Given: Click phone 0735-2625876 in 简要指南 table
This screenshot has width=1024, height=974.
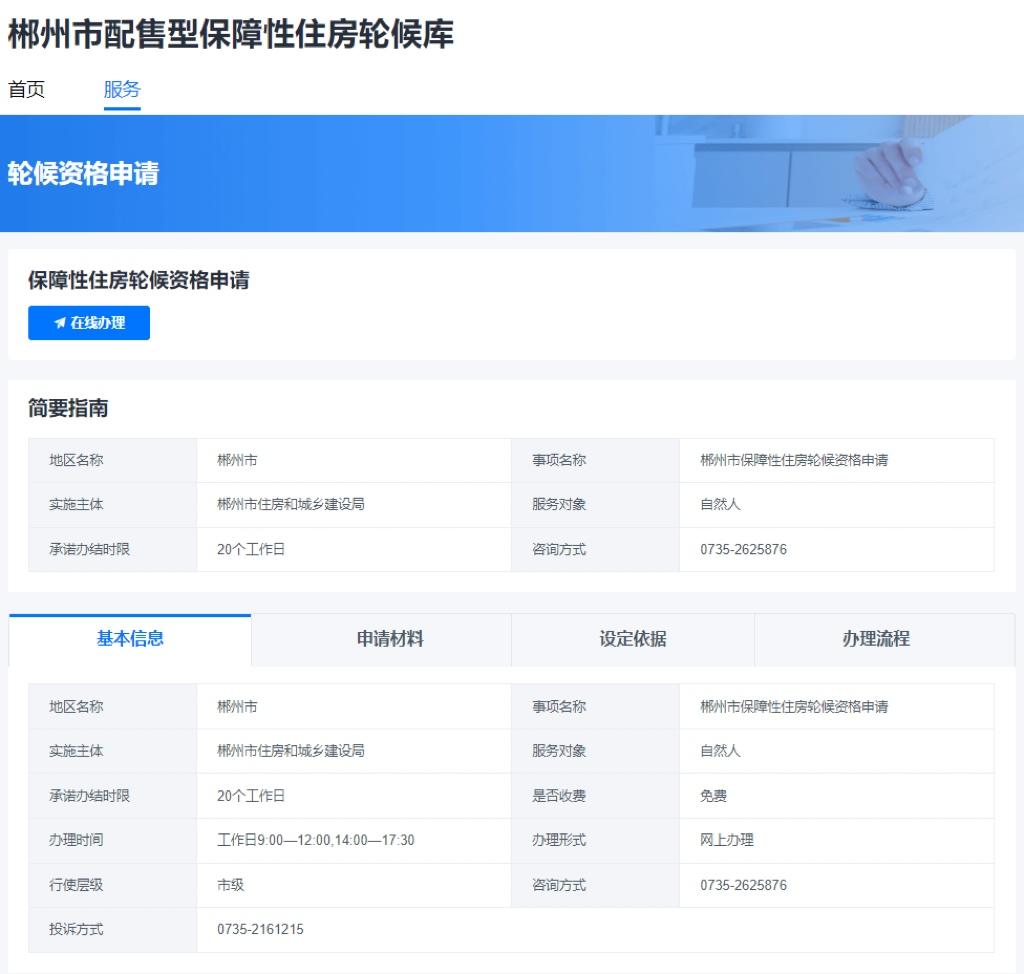Looking at the screenshot, I should pyautogui.click(x=743, y=549).
